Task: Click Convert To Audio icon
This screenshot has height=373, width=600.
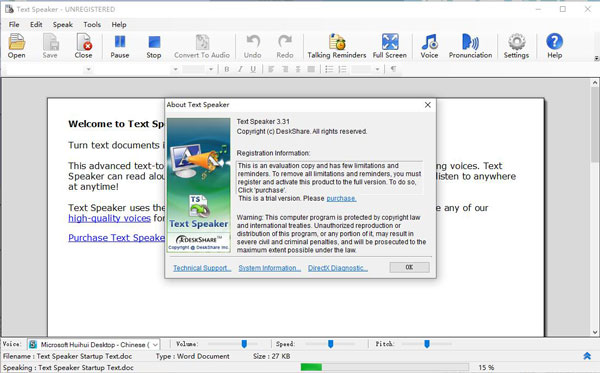Action: (202, 46)
